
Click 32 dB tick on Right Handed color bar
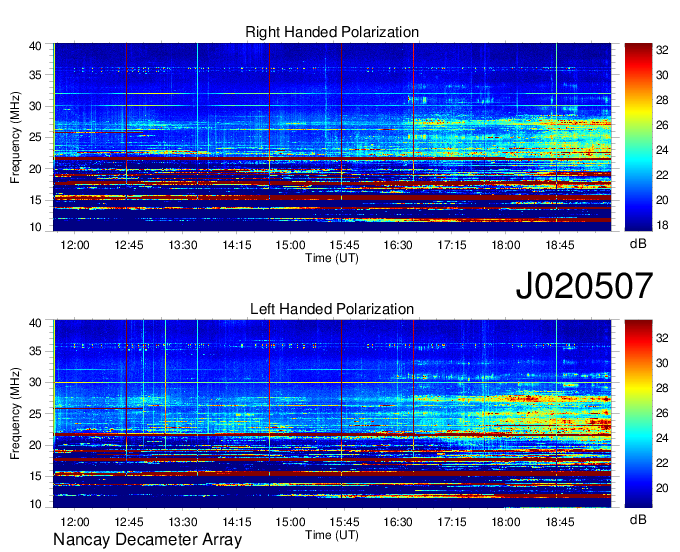662,50
